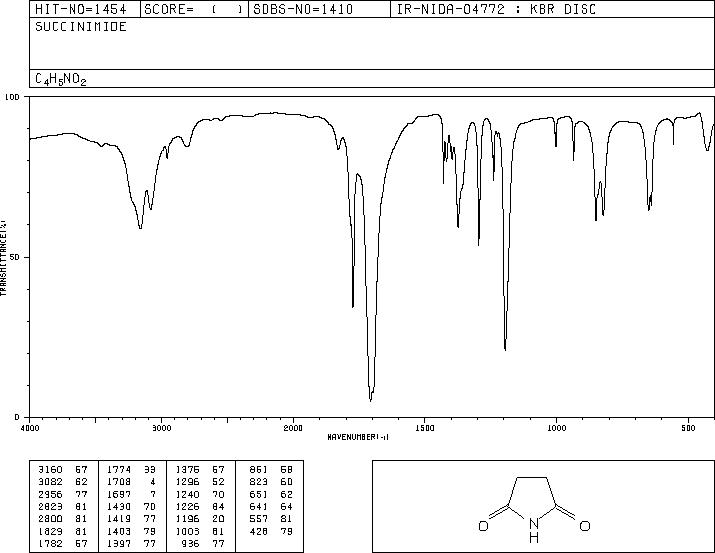This screenshot has height=553, width=715.
Task: Select peak table entry 1003
Action: 200,531
